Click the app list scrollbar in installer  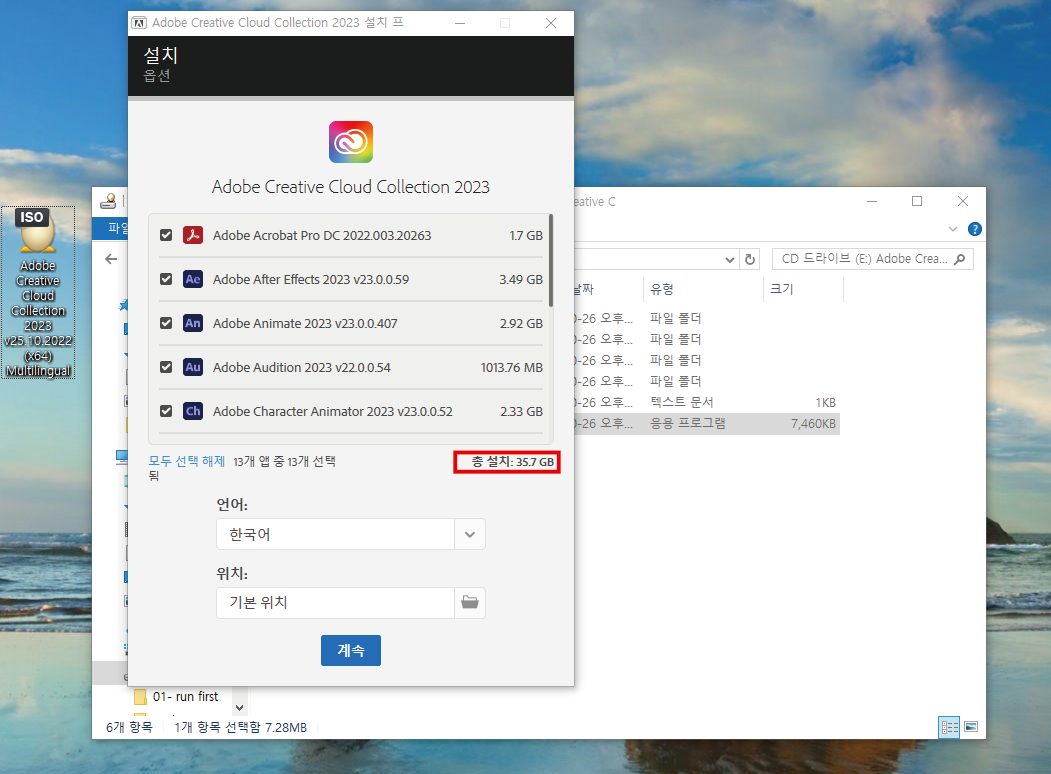click(551, 261)
